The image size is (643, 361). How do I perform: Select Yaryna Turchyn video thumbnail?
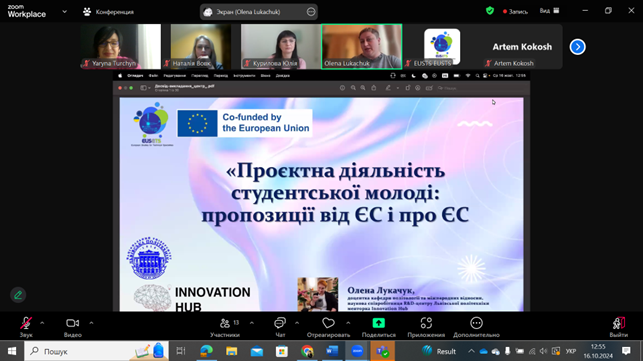121,46
